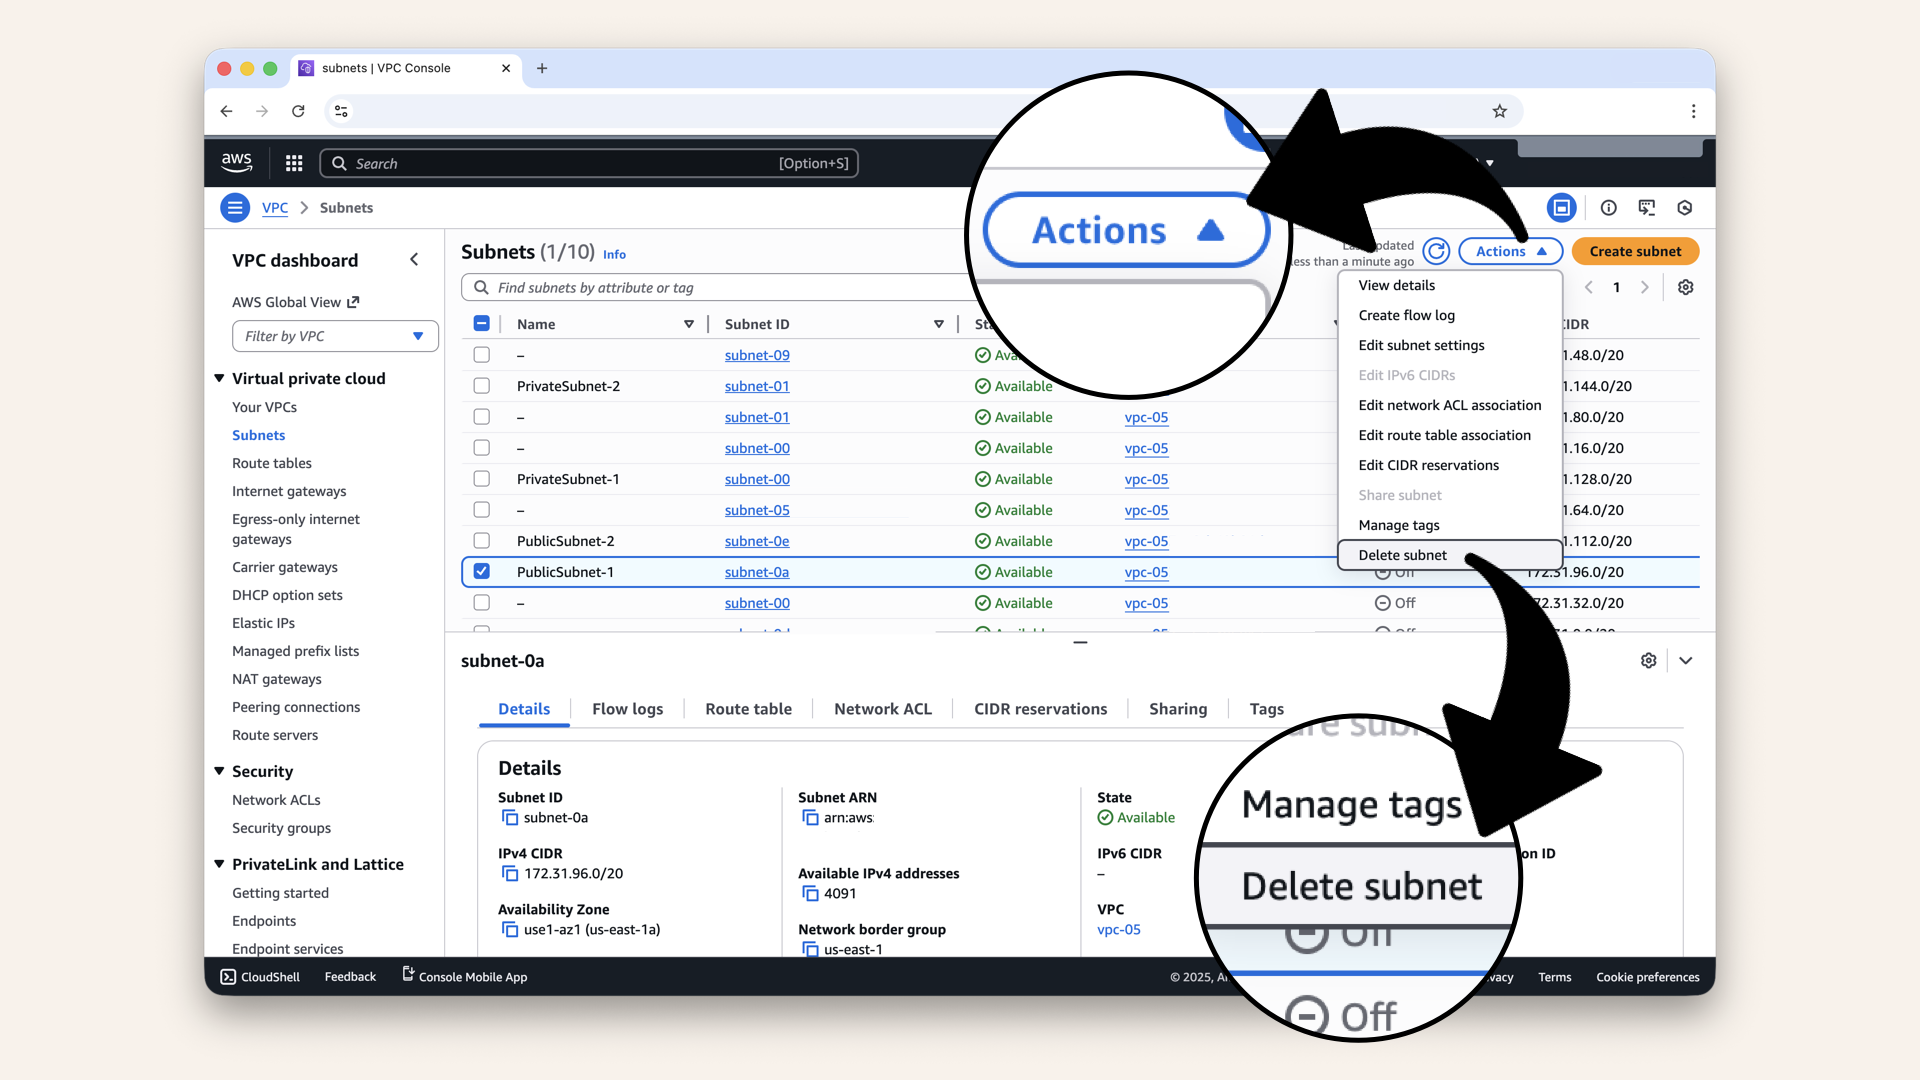Collapse the Virtual private cloud section
This screenshot has width=1920, height=1080.
219,378
